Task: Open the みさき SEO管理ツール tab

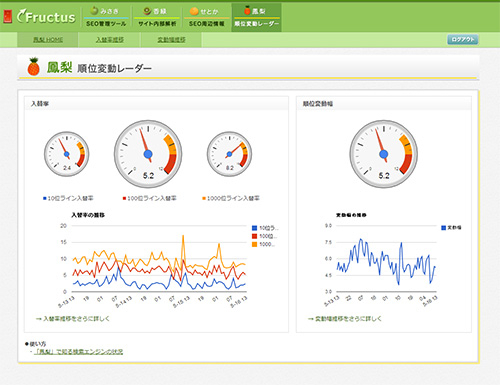Action: coord(106,17)
